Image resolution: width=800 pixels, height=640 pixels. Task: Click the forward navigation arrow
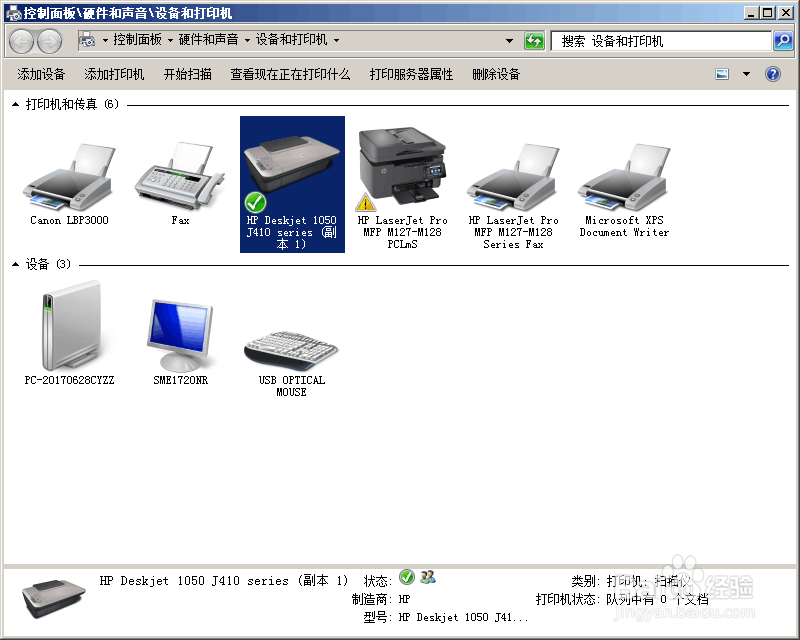click(49, 41)
